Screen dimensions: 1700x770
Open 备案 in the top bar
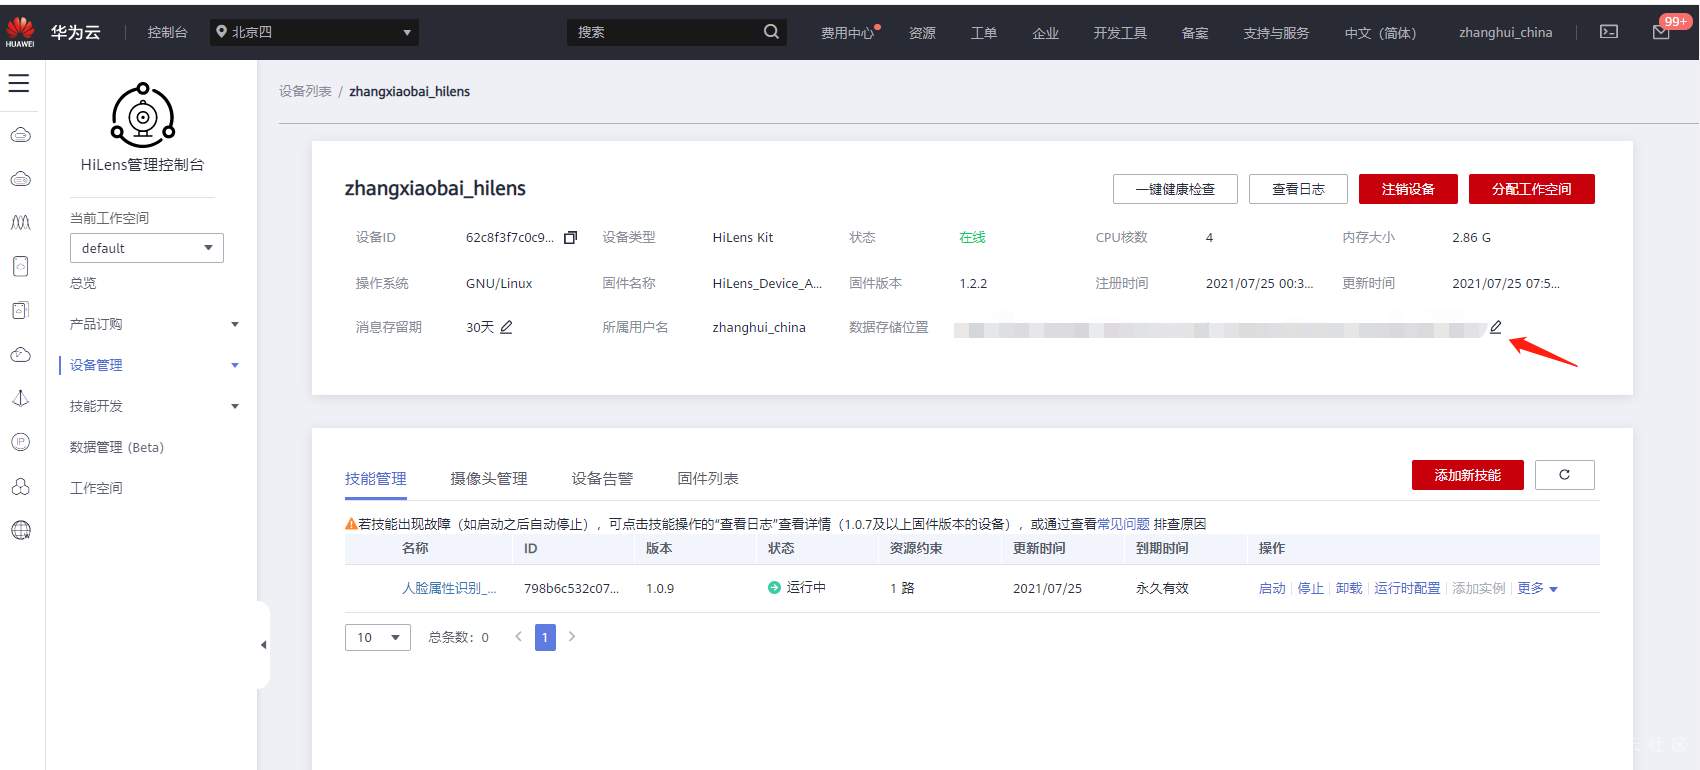click(x=1195, y=33)
